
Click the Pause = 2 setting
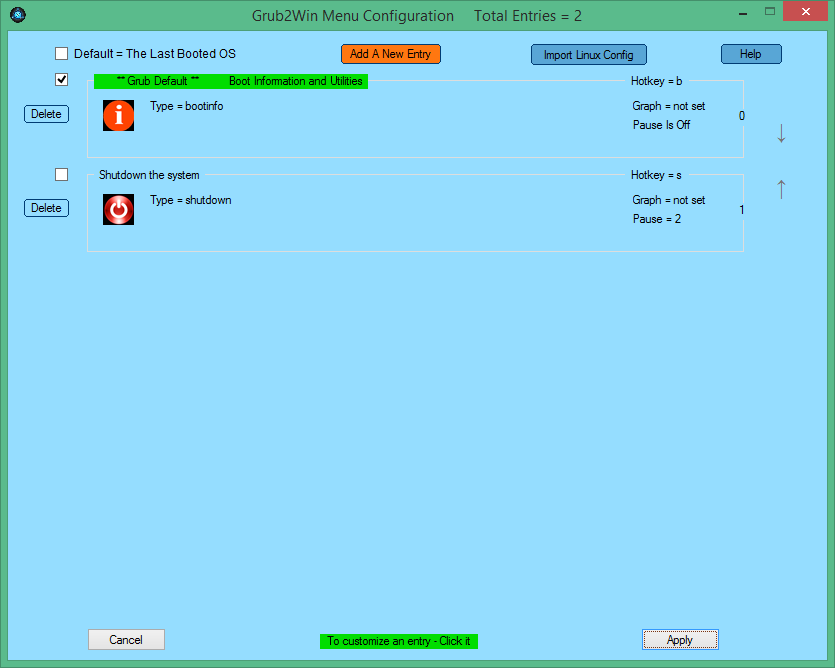click(656, 219)
